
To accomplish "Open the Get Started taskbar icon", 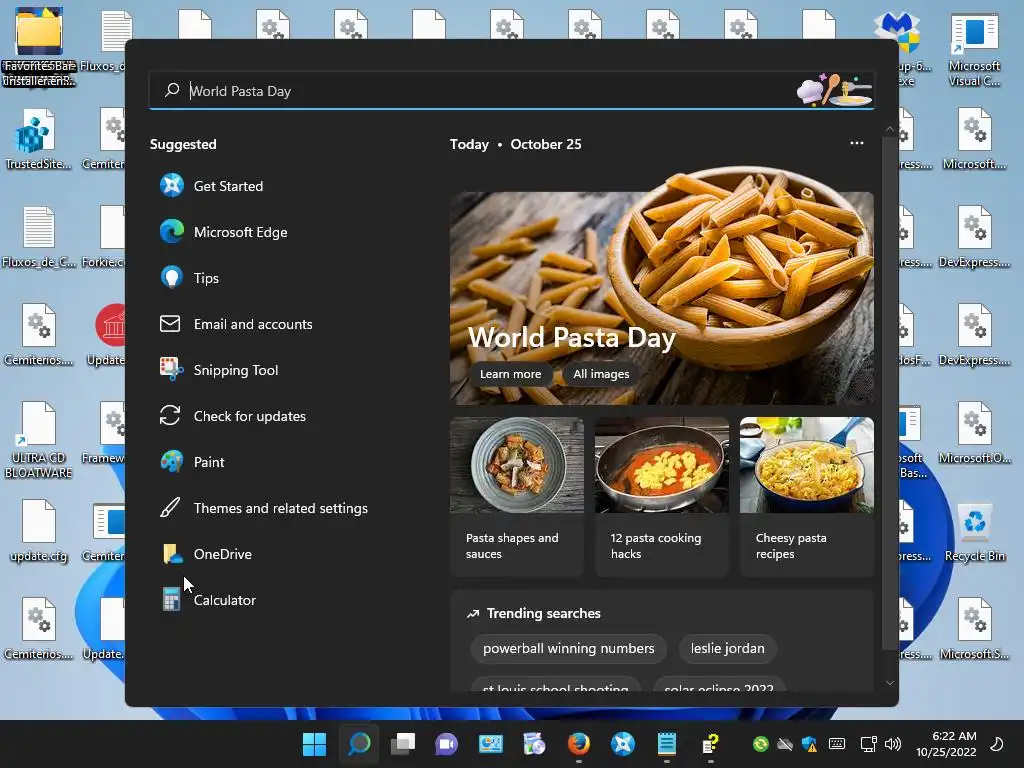I will click(622, 744).
